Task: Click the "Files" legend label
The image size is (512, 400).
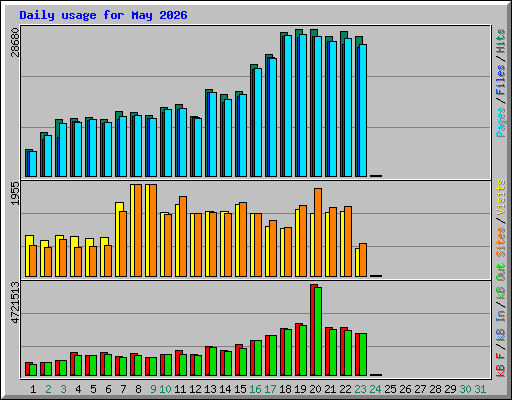Action: click(x=501, y=80)
